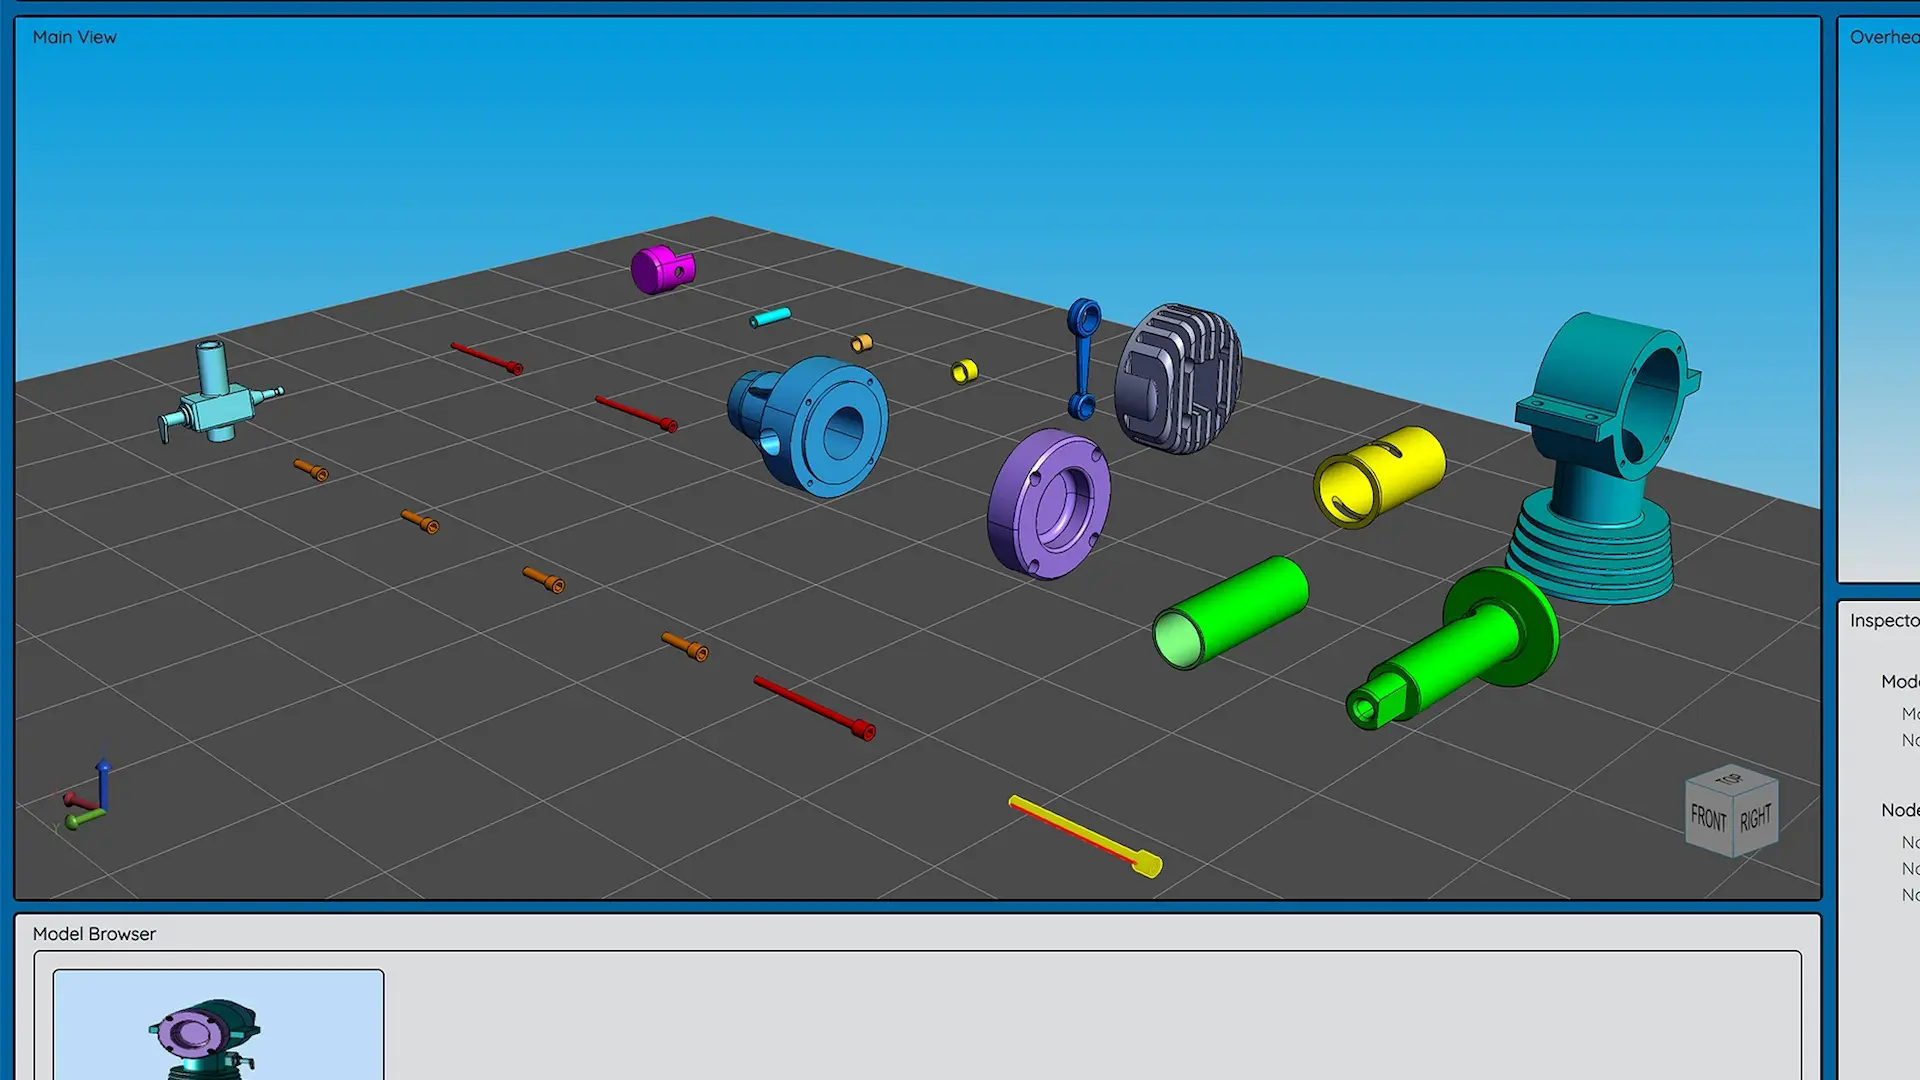The height and width of the screenshot is (1080, 1920).
Task: Open the Inspector panel header
Action: tap(1884, 620)
